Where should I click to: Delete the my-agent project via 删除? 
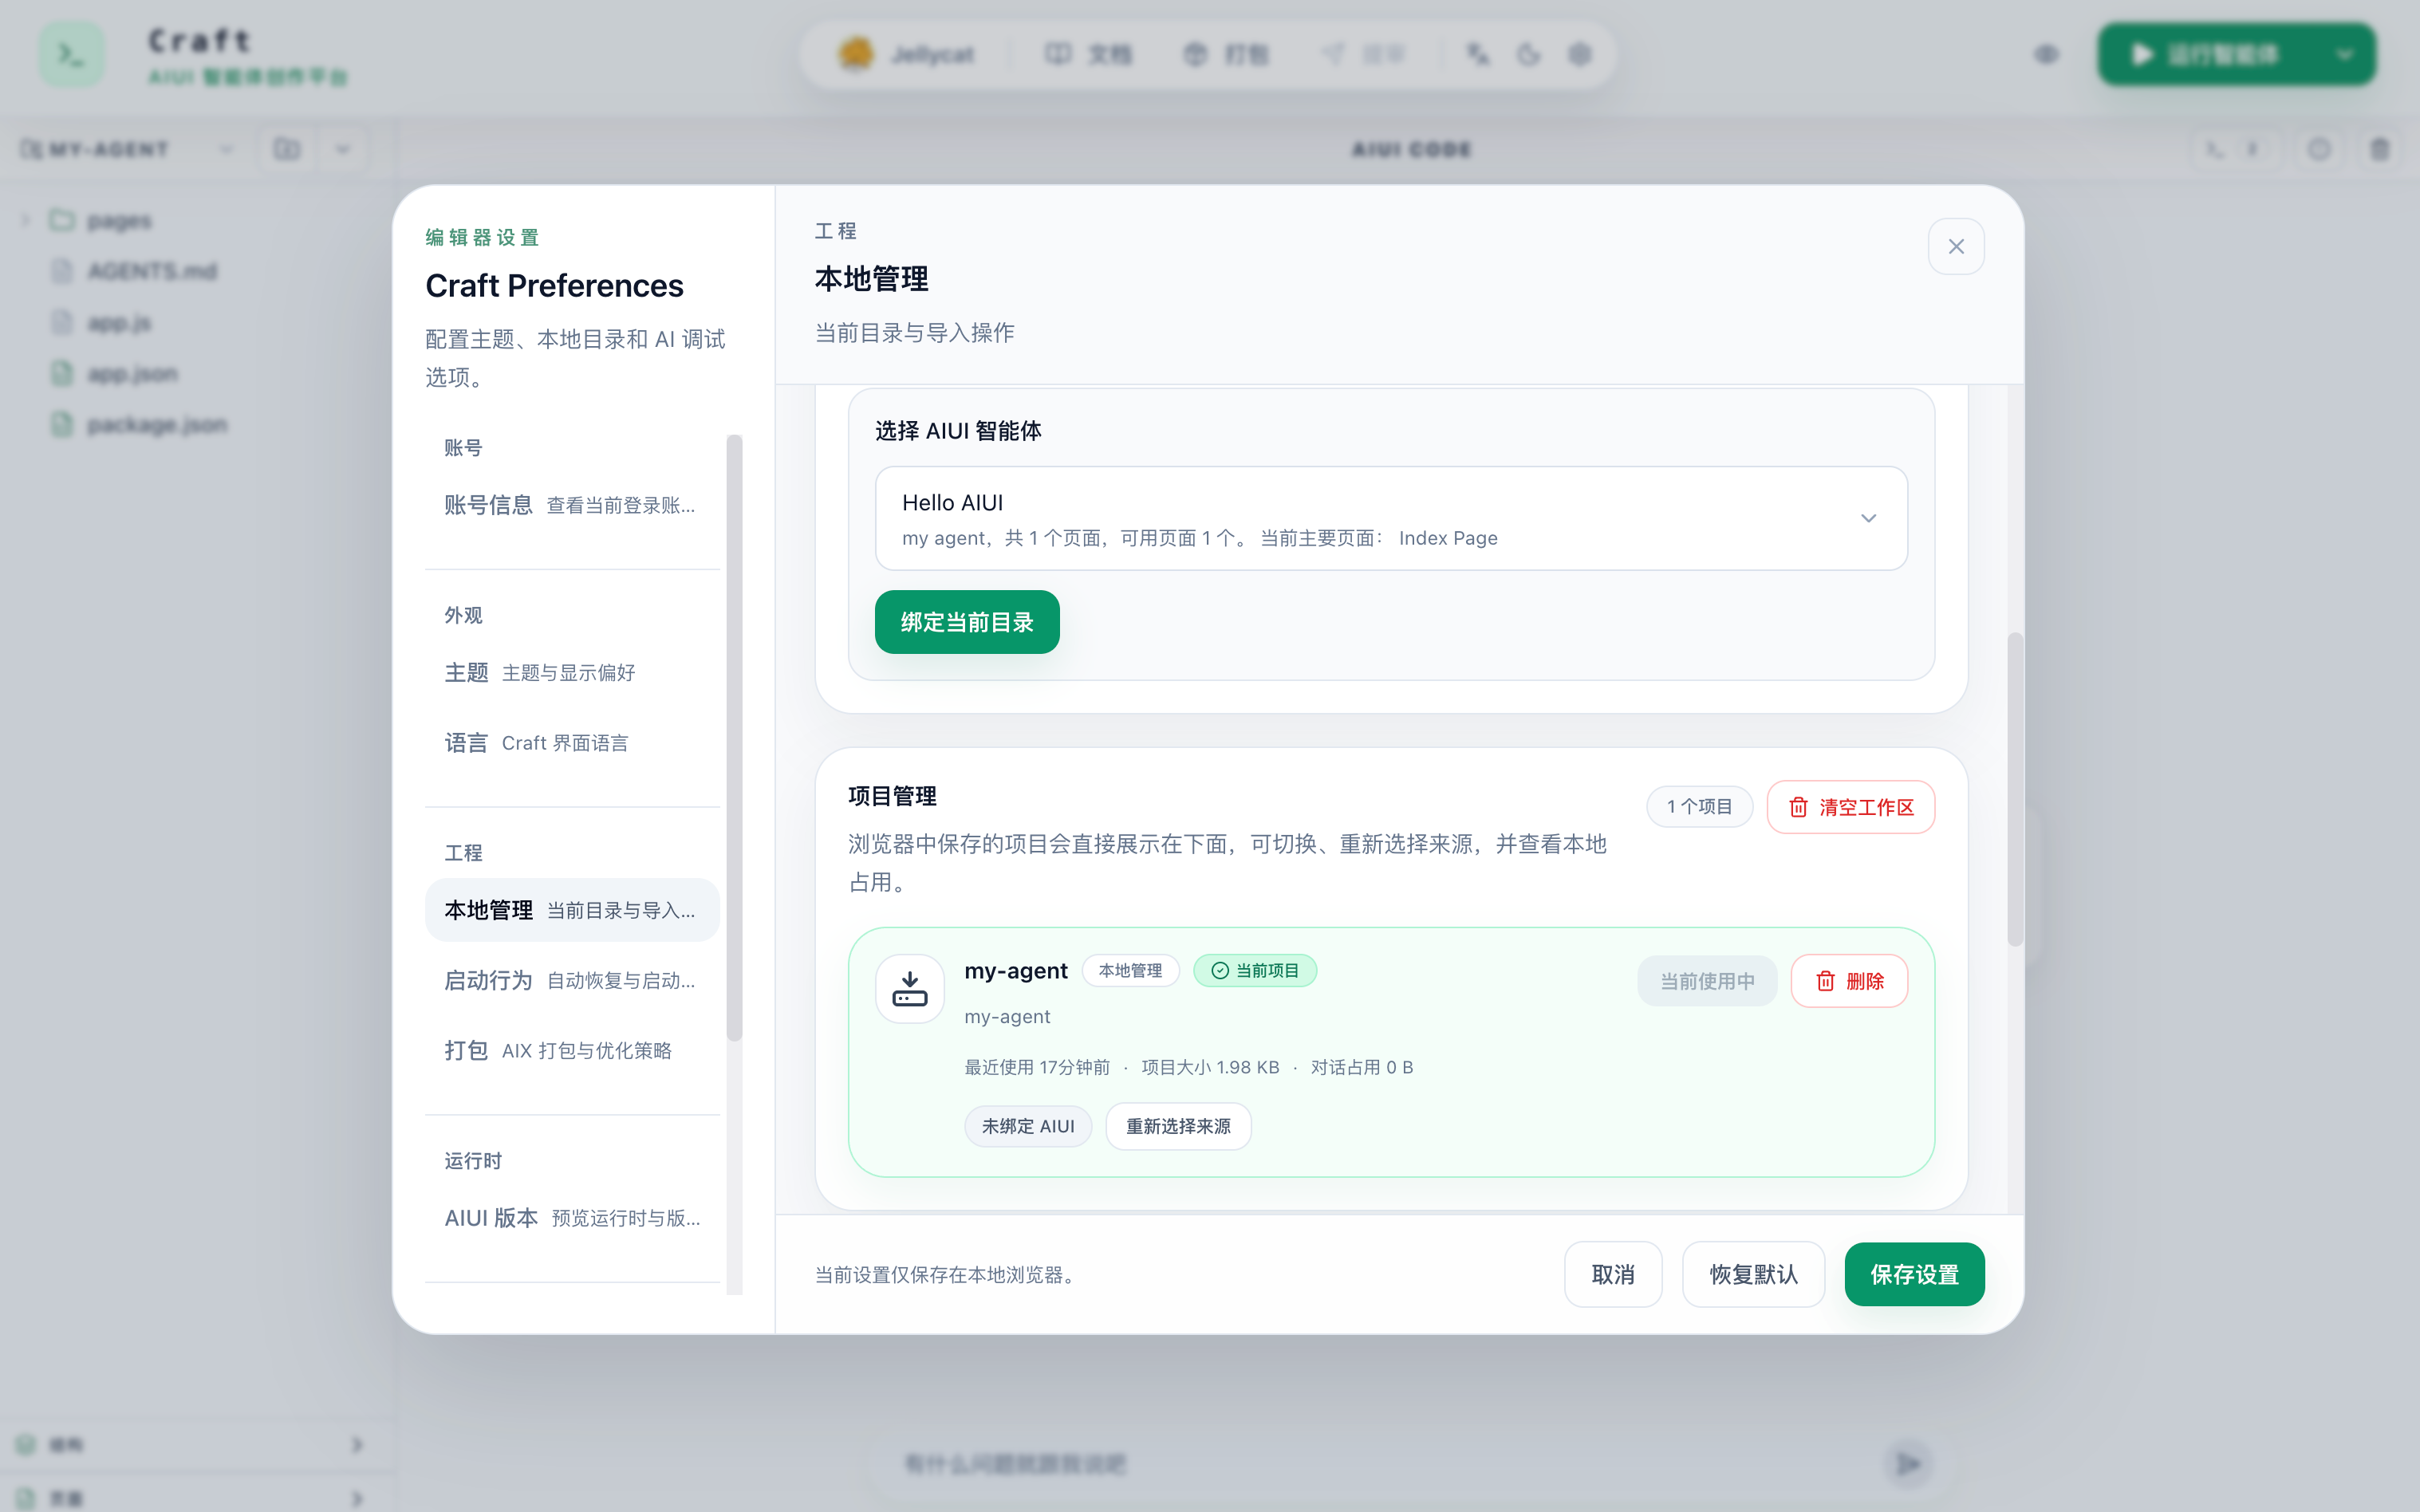[1849, 981]
